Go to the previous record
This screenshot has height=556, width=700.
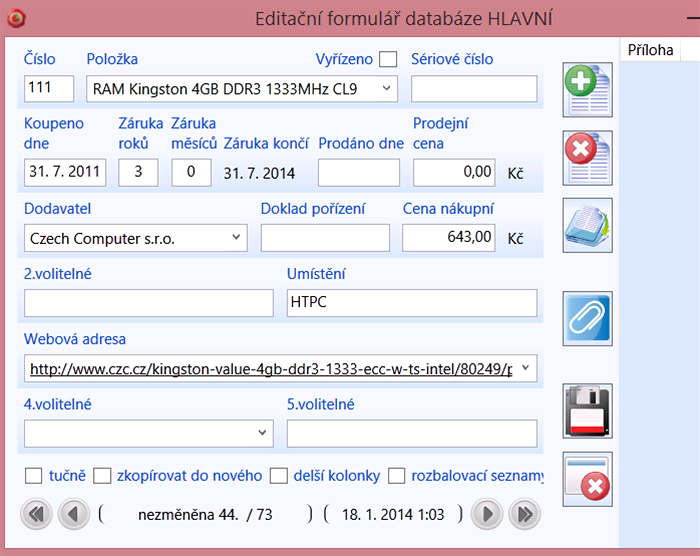(73, 514)
